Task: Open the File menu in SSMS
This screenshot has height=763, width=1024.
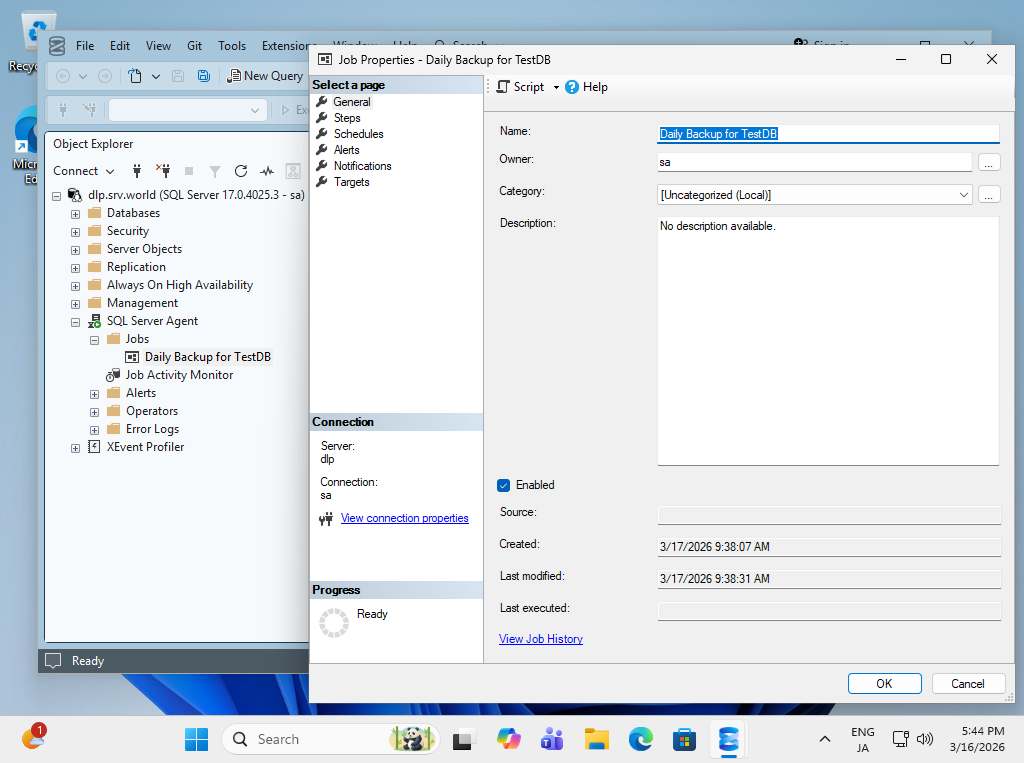Action: point(85,46)
